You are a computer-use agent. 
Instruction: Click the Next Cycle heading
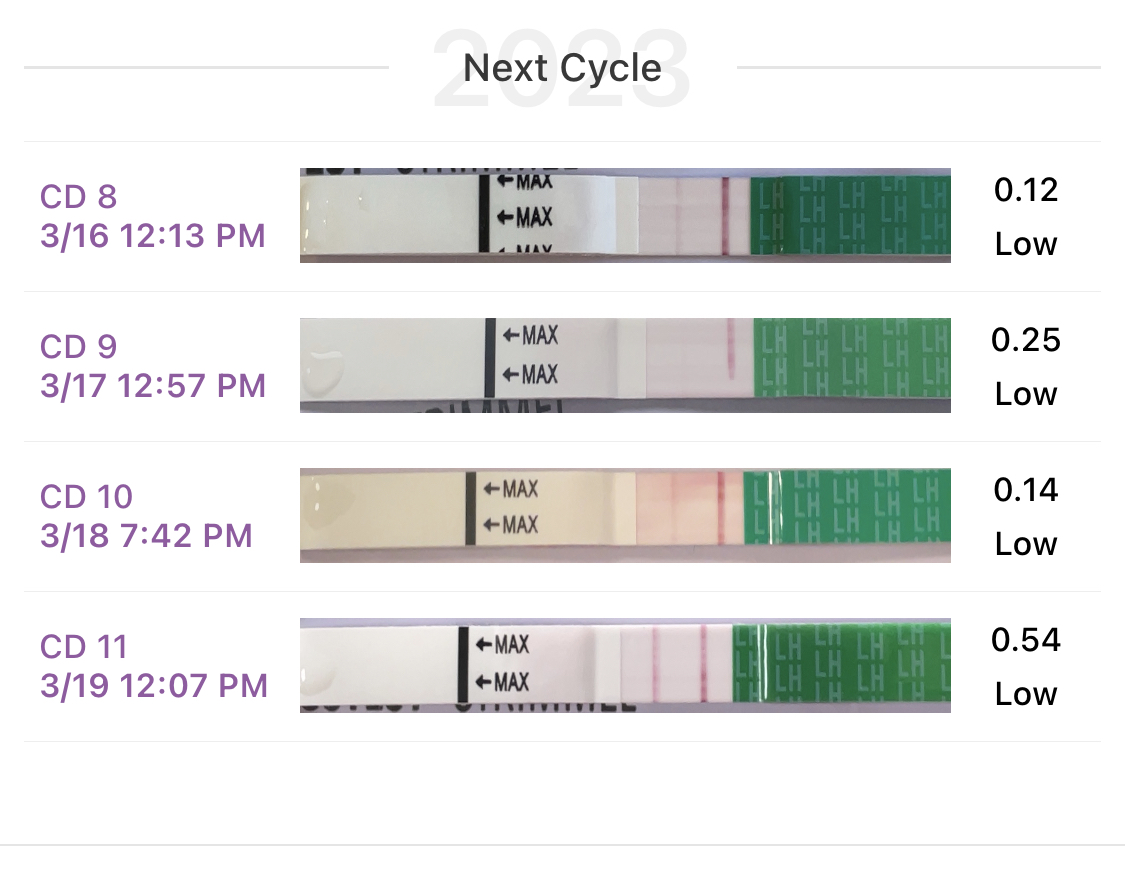click(562, 68)
